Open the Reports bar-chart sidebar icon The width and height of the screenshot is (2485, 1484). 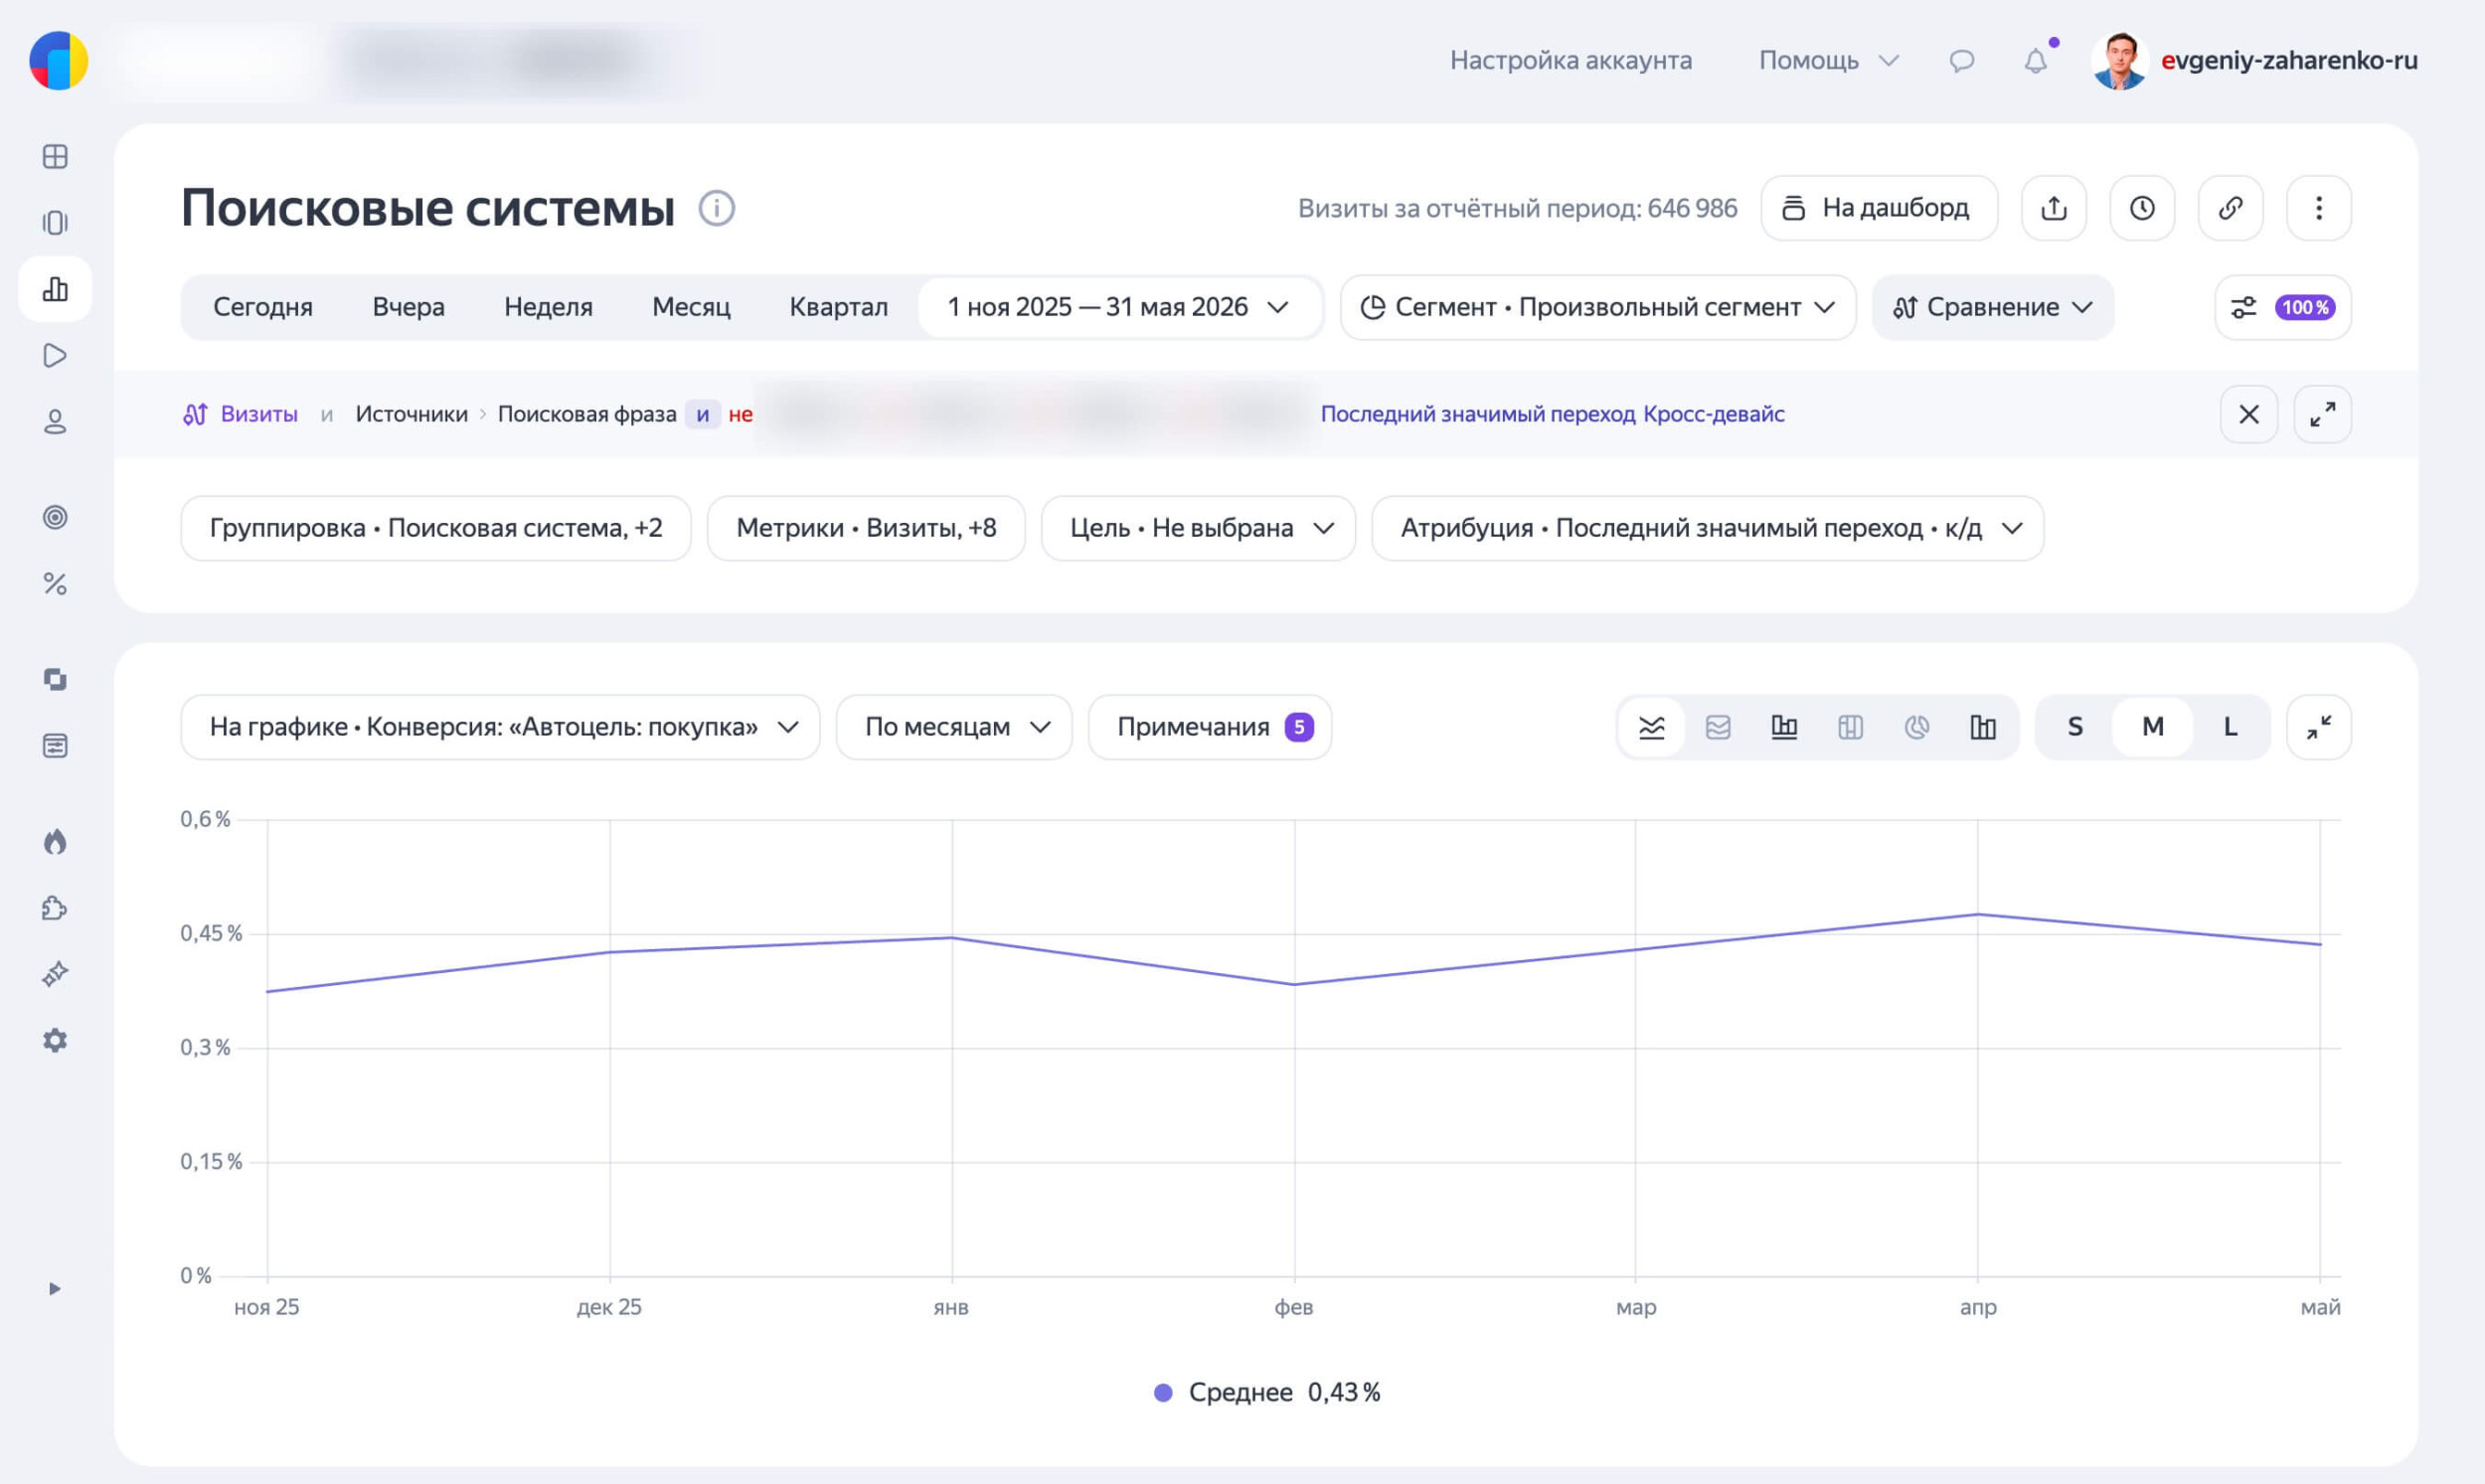tap(55, 289)
